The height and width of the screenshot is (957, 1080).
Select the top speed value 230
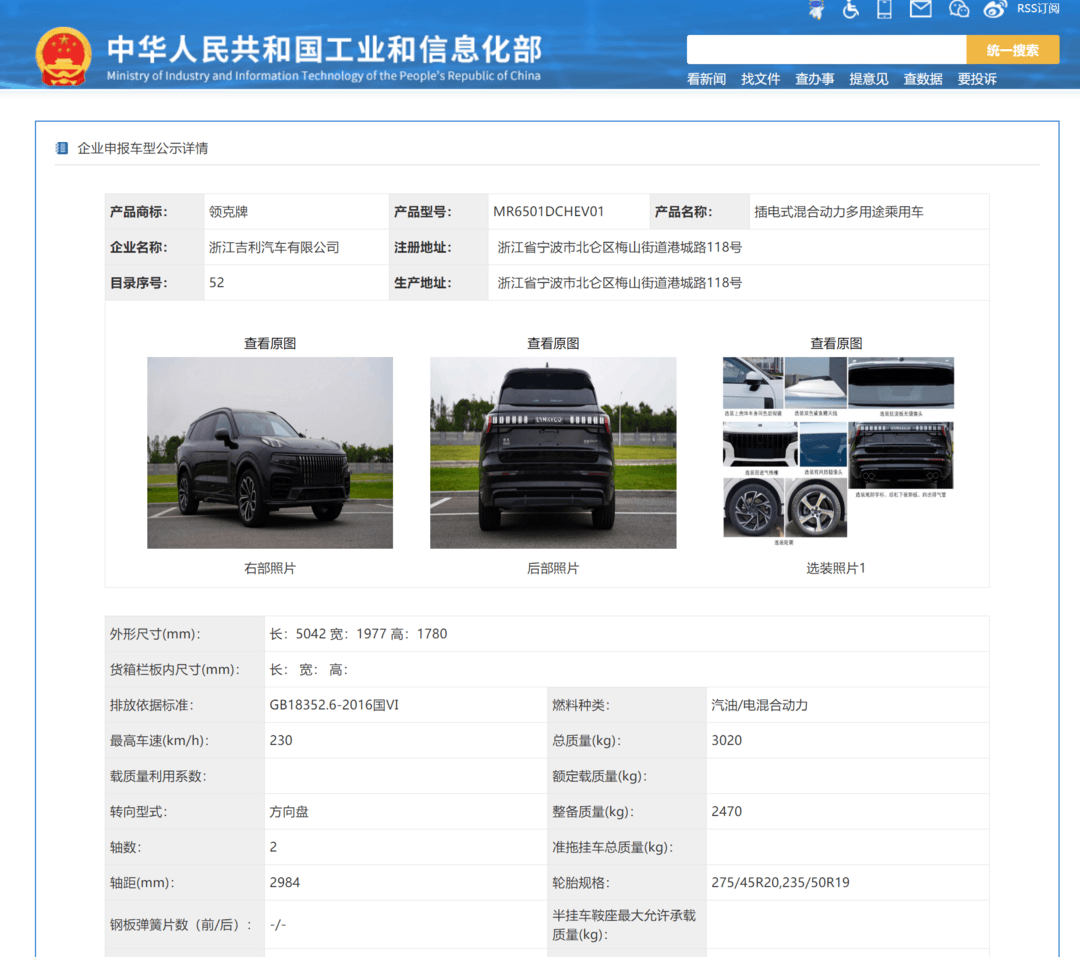click(281, 741)
